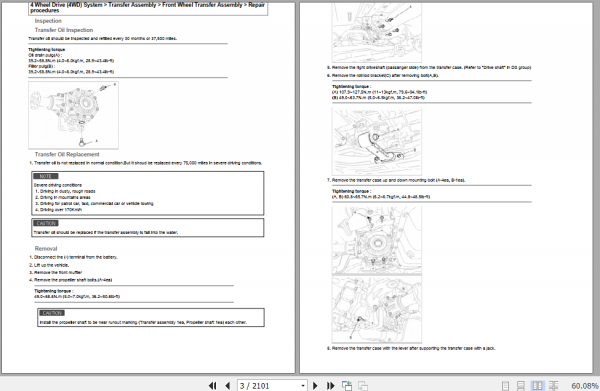Click the 'Removal' heading
Screen dimensions: 600x391
pos(46,248)
